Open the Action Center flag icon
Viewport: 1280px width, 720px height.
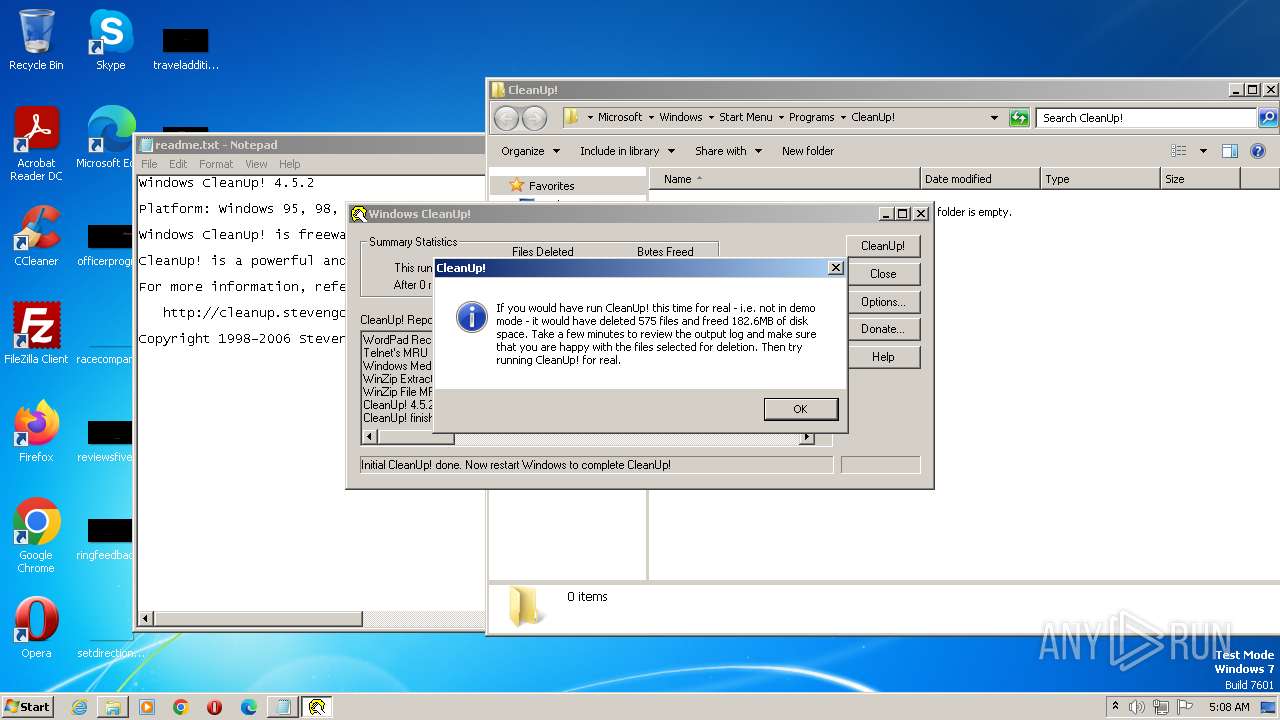(1185, 707)
